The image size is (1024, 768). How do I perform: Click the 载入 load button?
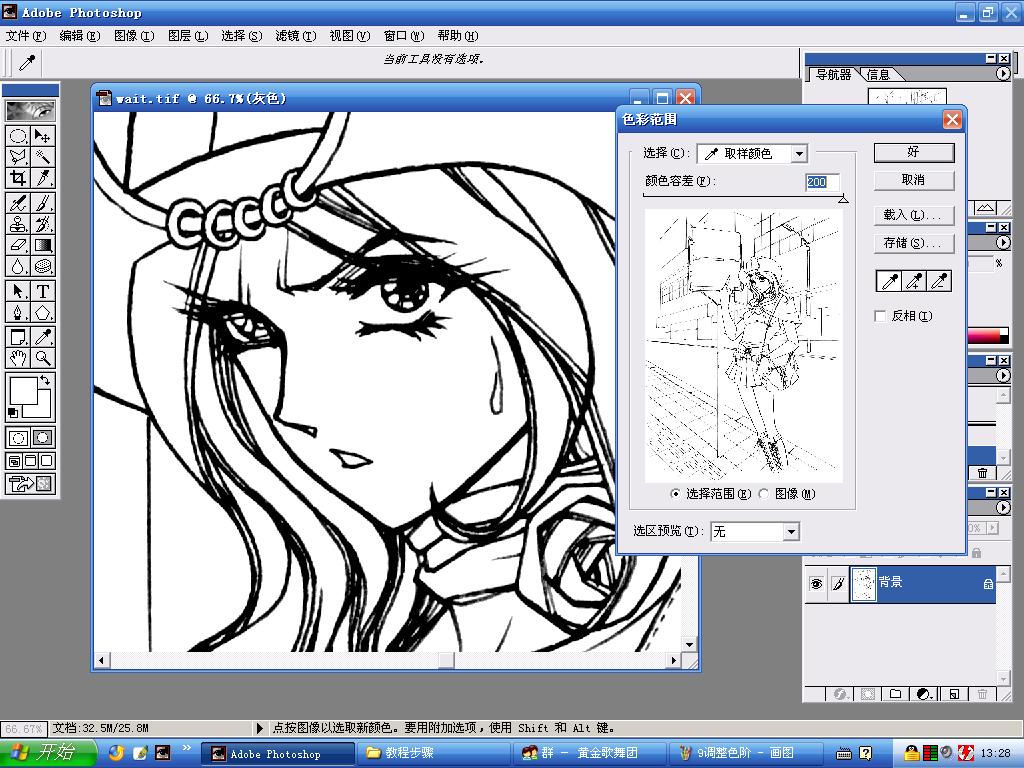pyautogui.click(x=914, y=215)
